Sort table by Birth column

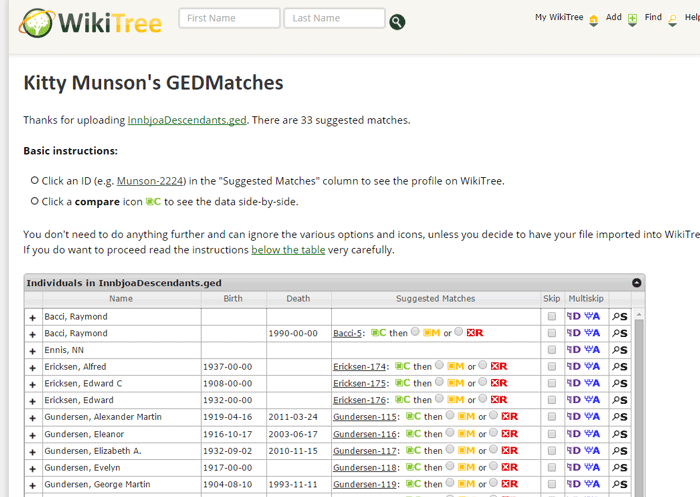click(233, 299)
